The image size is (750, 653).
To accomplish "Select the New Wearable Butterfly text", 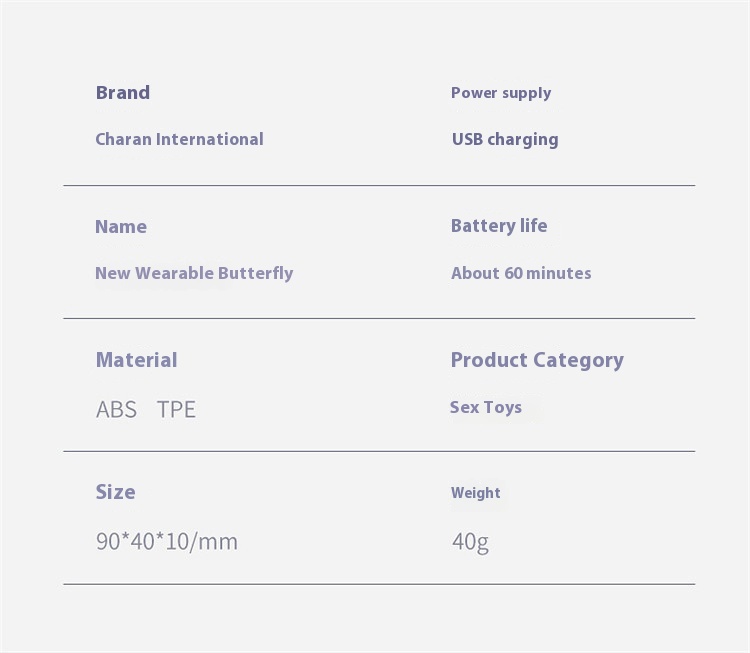I will pos(194,273).
